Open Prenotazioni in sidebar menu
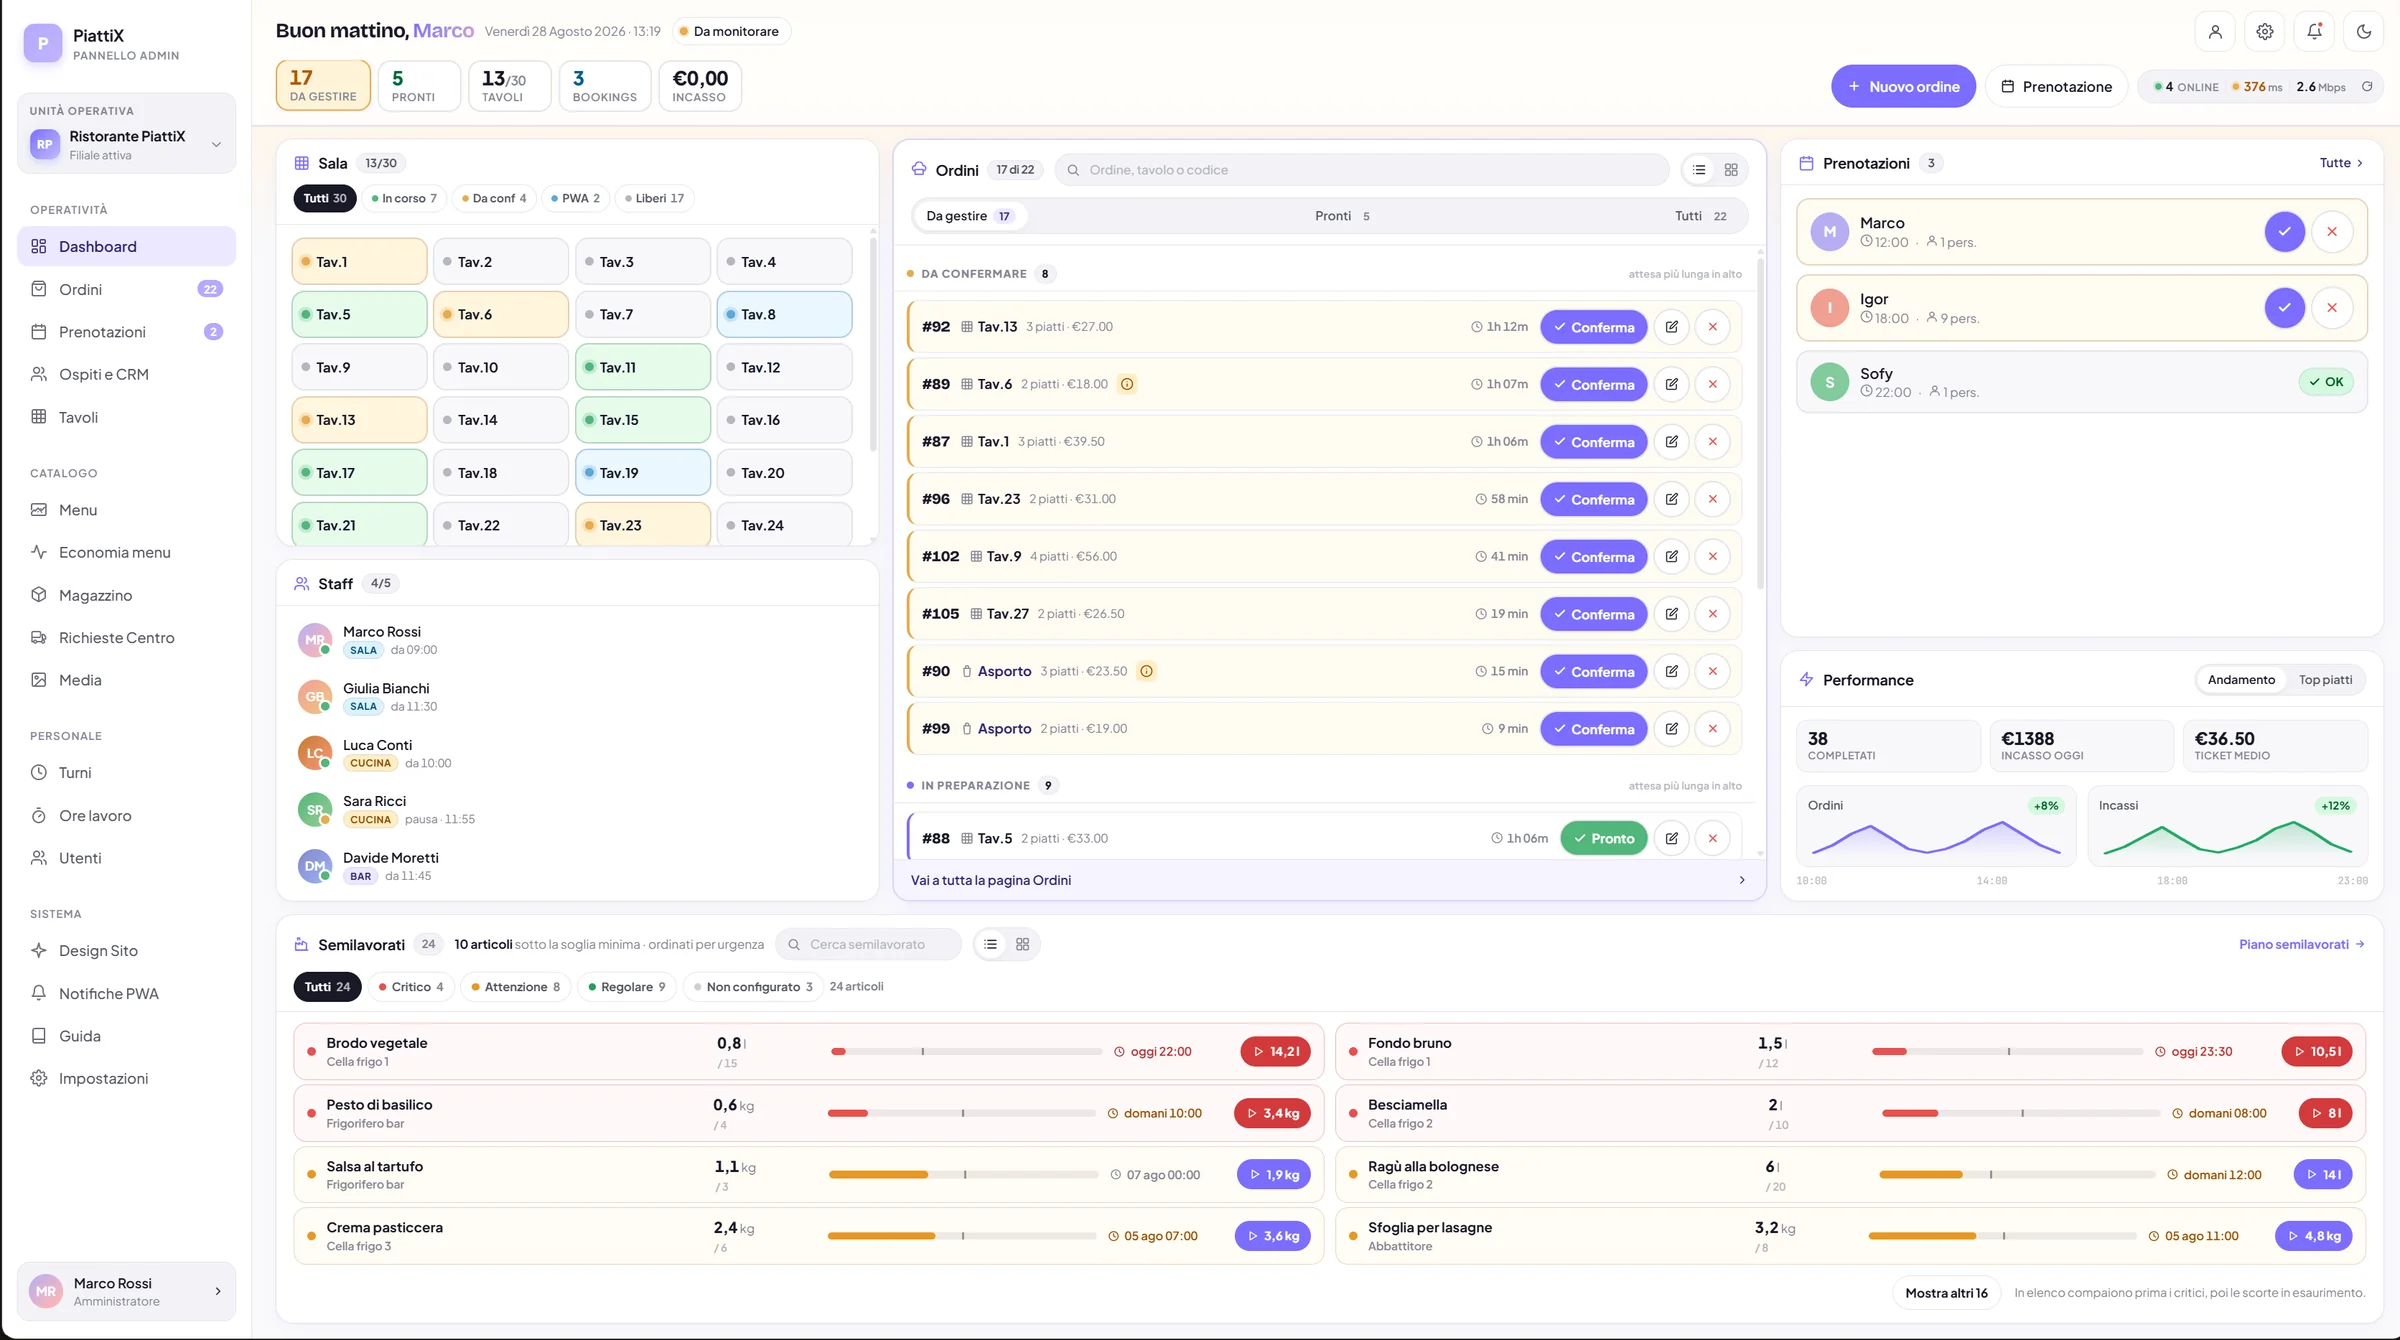 point(126,332)
